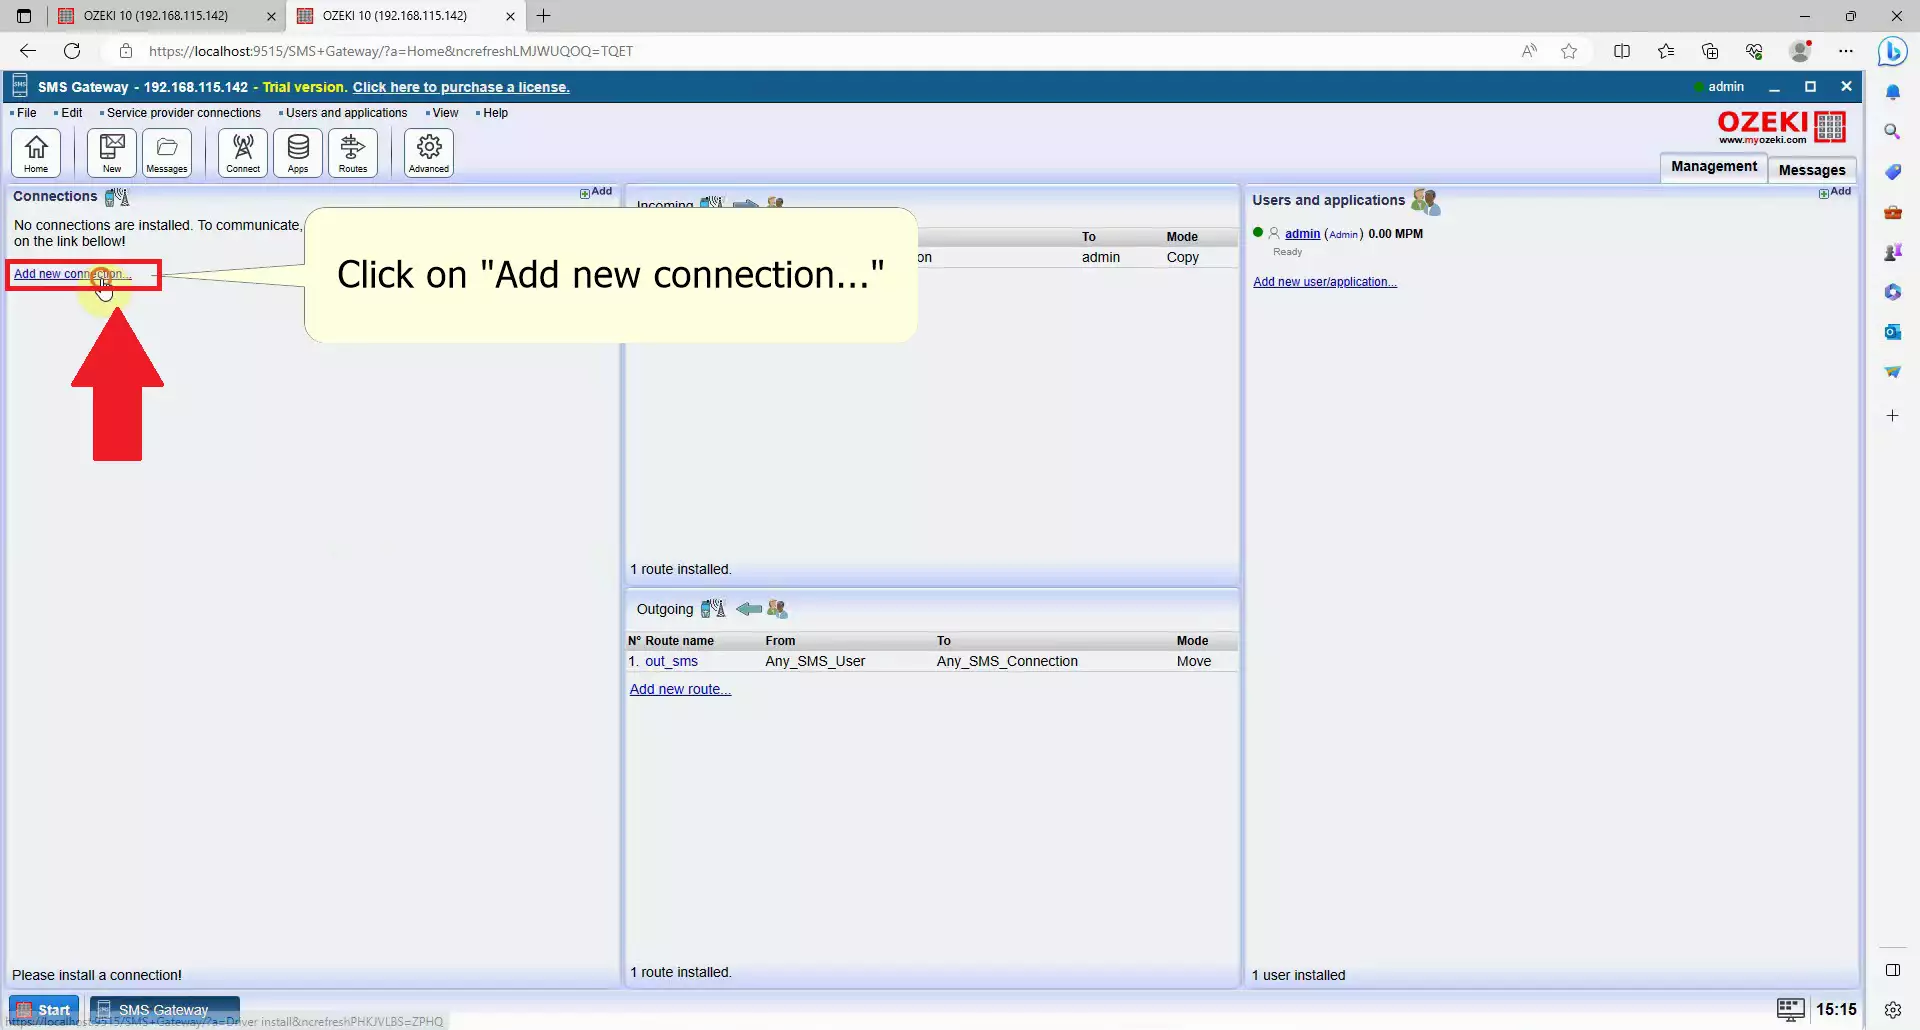The image size is (1920, 1030).
Task: Click the "Add new user/application..." link
Action: [1325, 282]
